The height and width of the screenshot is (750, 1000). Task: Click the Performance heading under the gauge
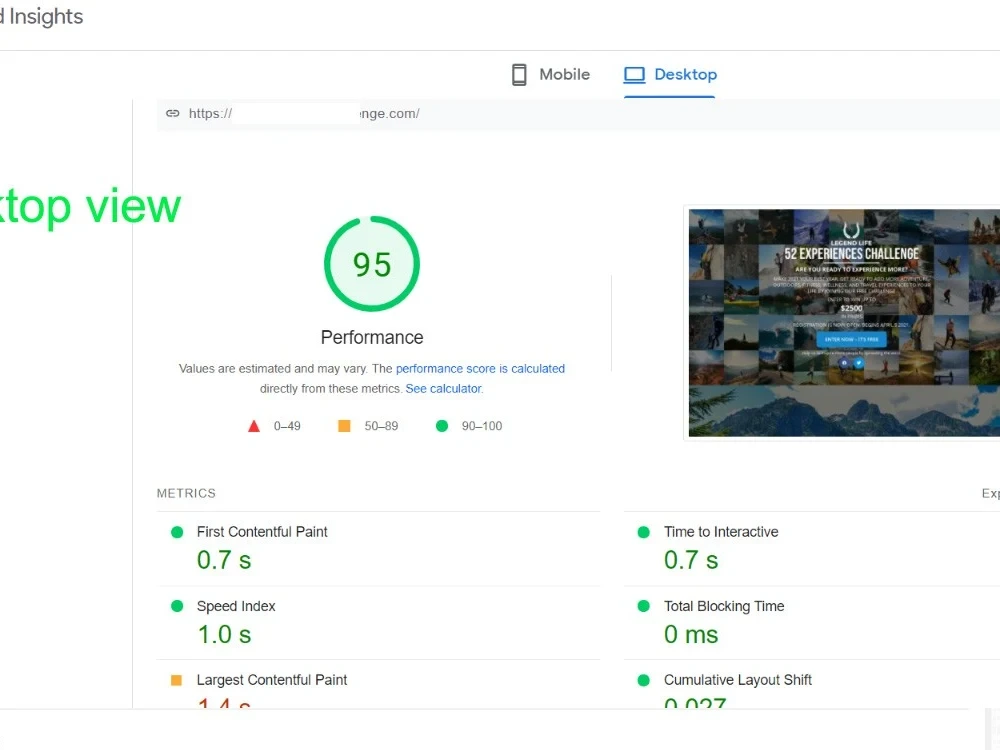(372, 337)
